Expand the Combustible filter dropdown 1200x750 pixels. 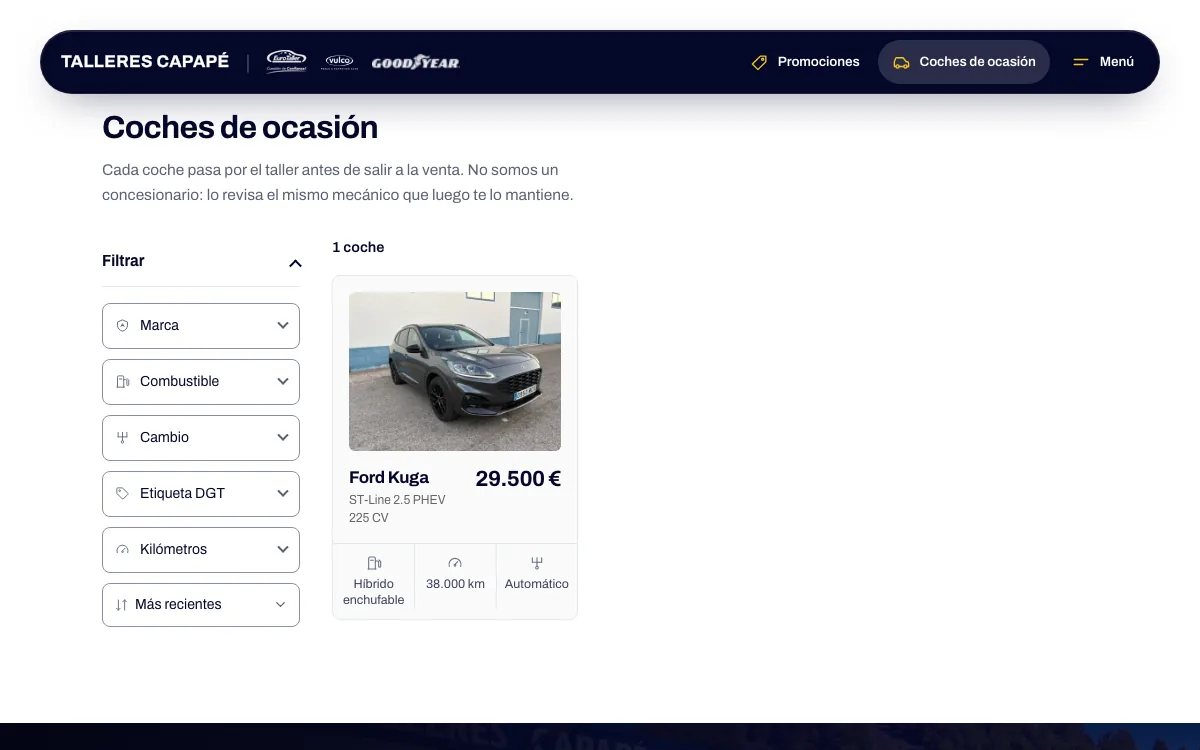click(x=201, y=382)
